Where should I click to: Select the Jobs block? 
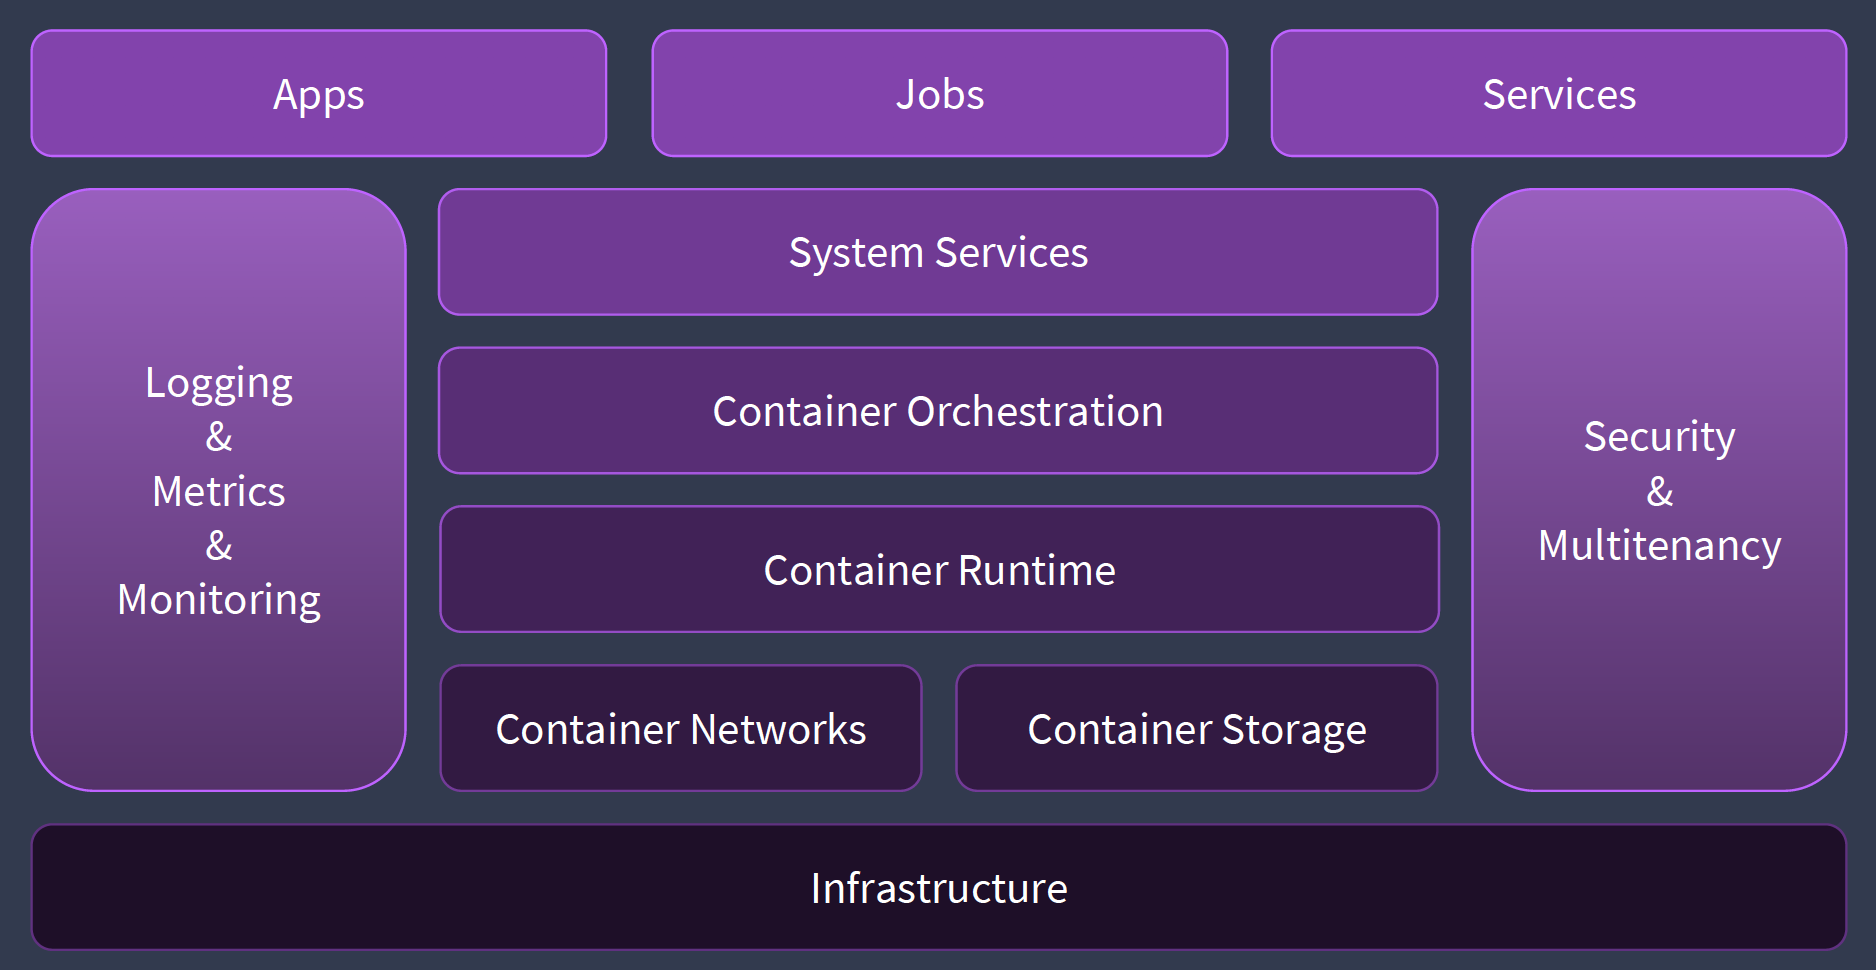click(939, 94)
